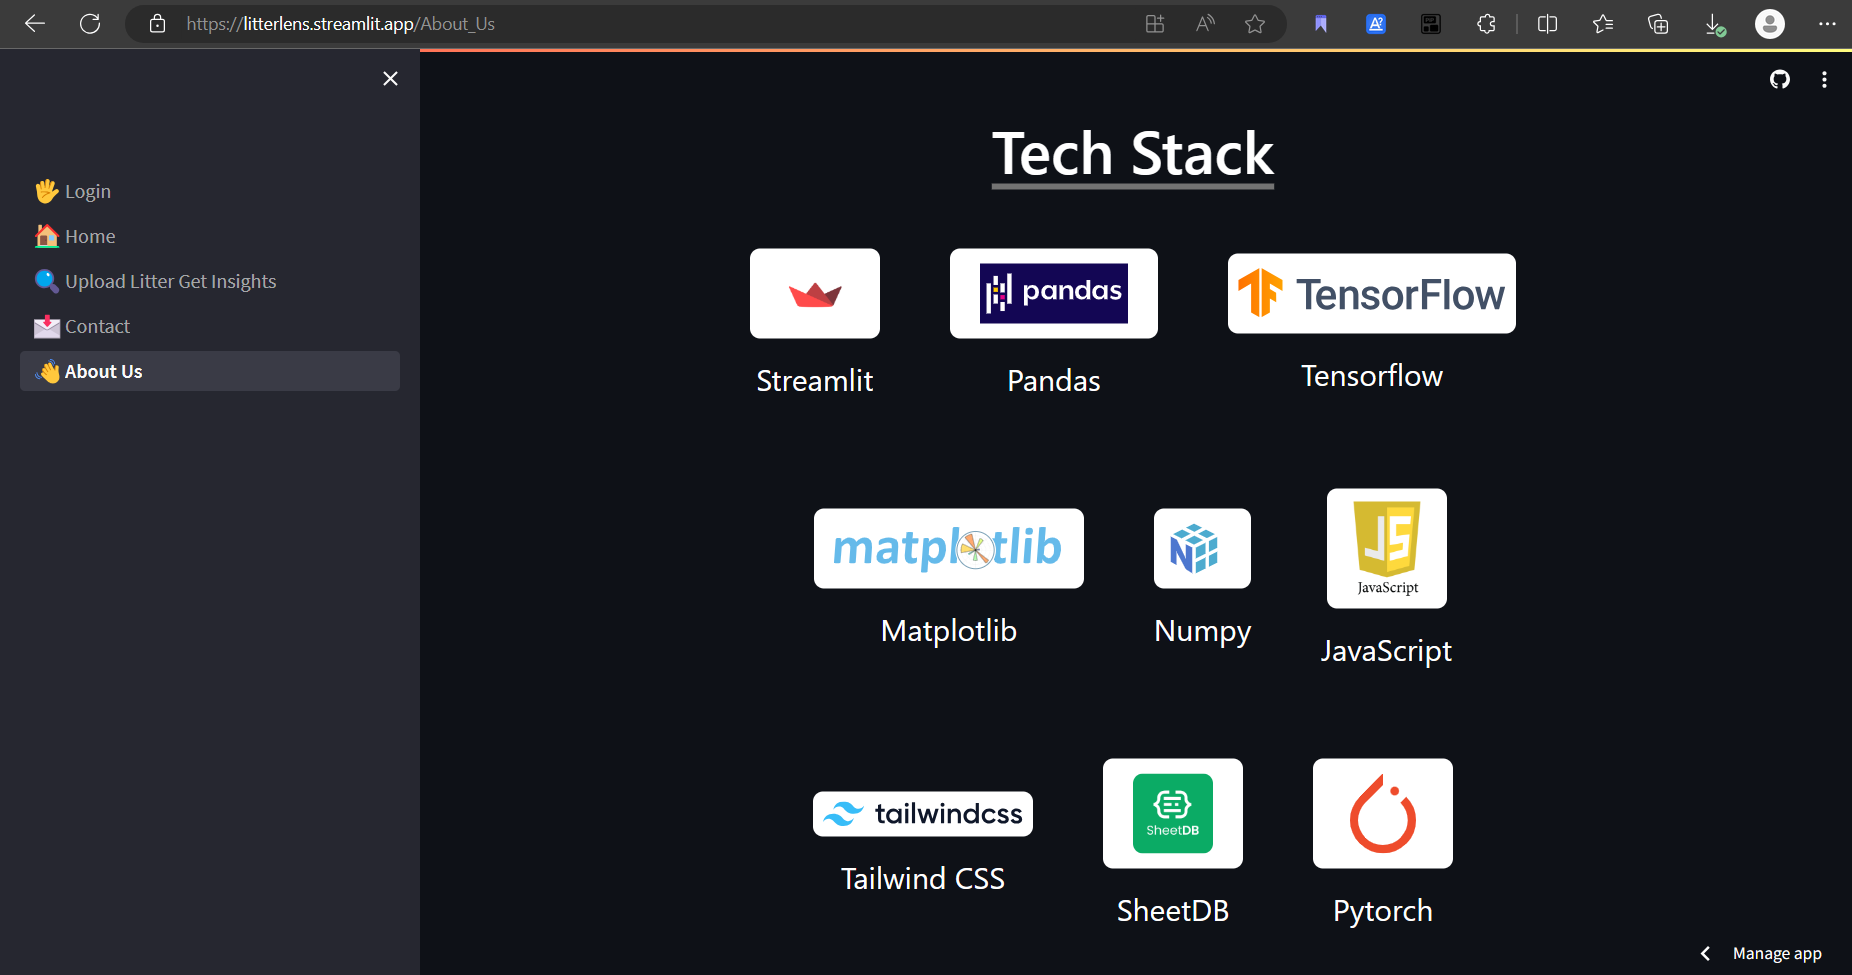Click the Tailwind CSS caption text
Screen dimensions: 1852x975
923,879
